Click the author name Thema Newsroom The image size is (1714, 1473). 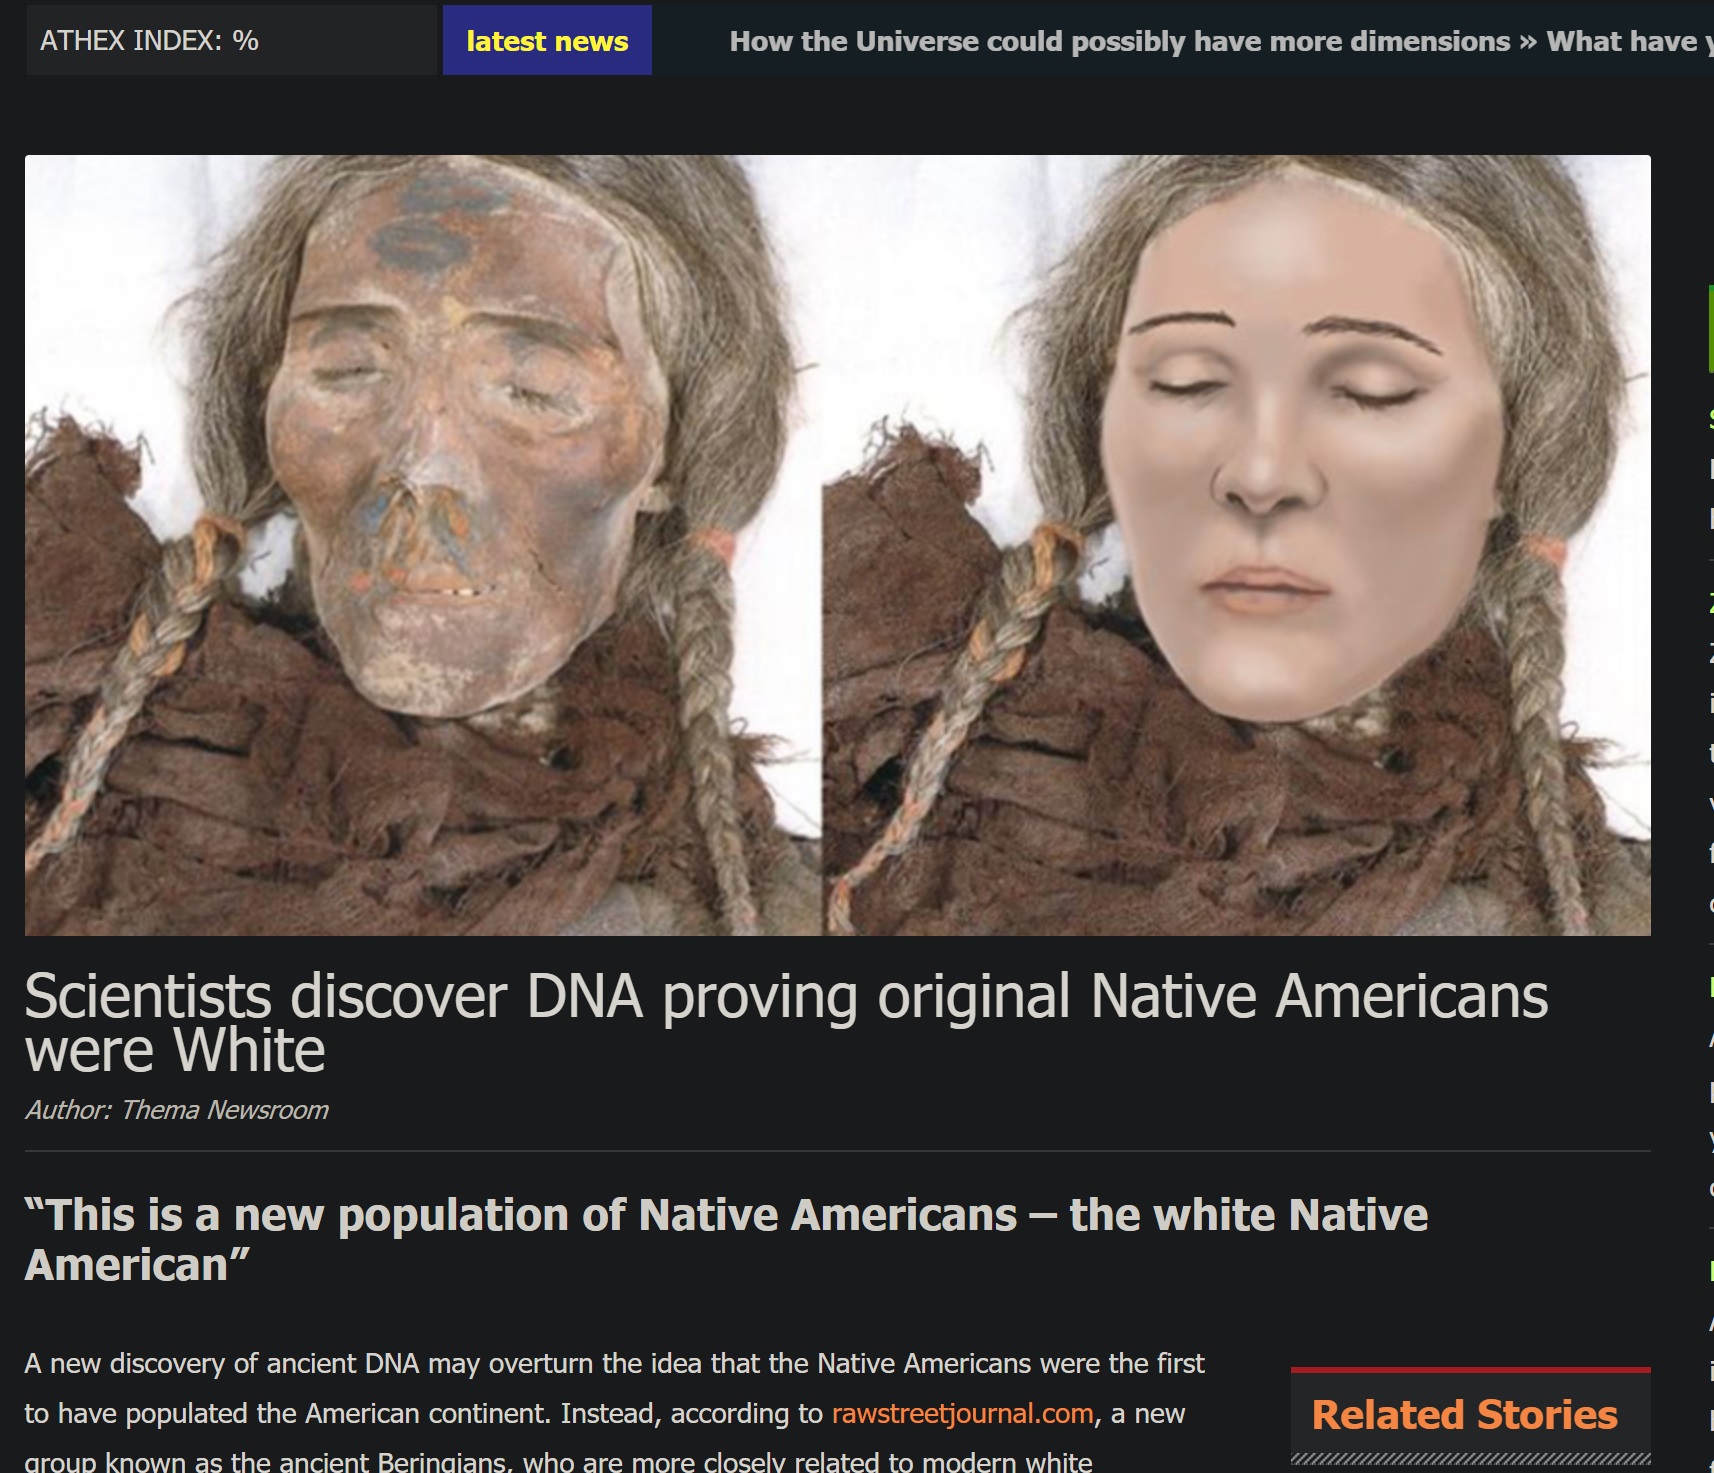[x=224, y=1110]
